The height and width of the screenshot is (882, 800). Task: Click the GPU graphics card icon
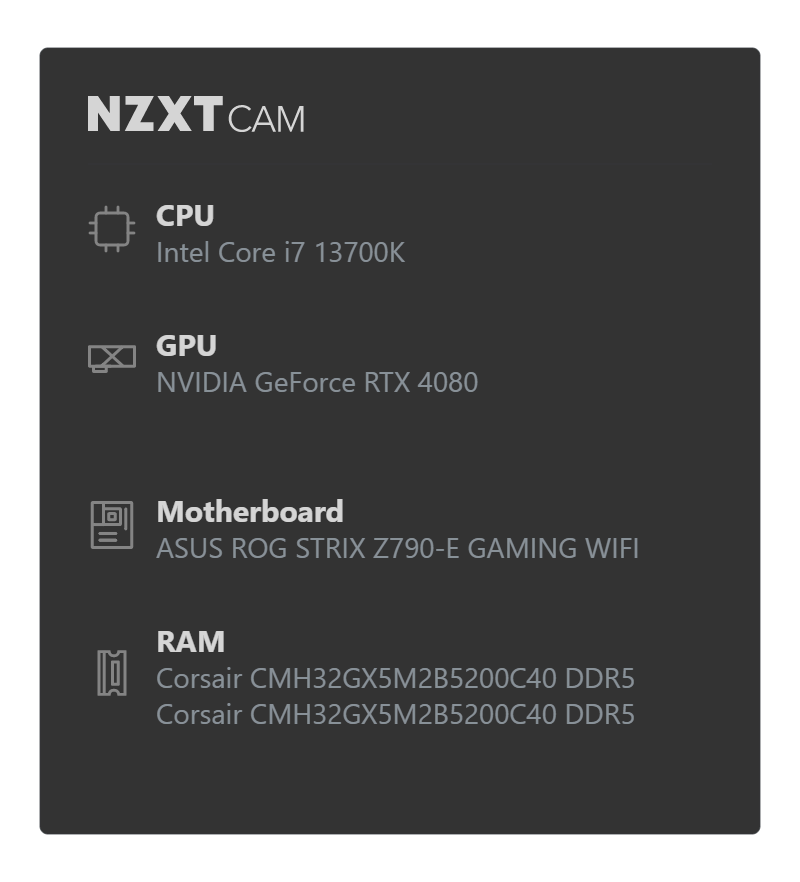tap(112, 358)
